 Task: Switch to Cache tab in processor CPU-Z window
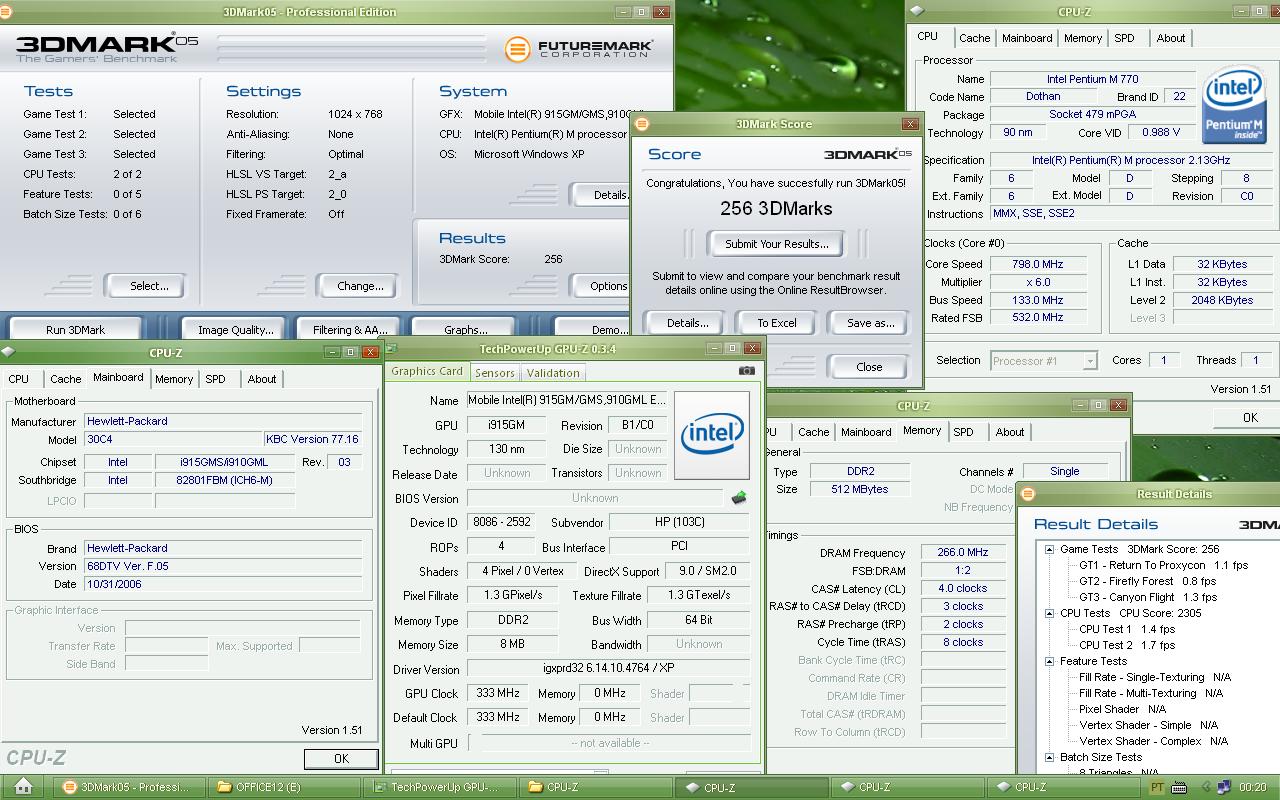(x=974, y=38)
